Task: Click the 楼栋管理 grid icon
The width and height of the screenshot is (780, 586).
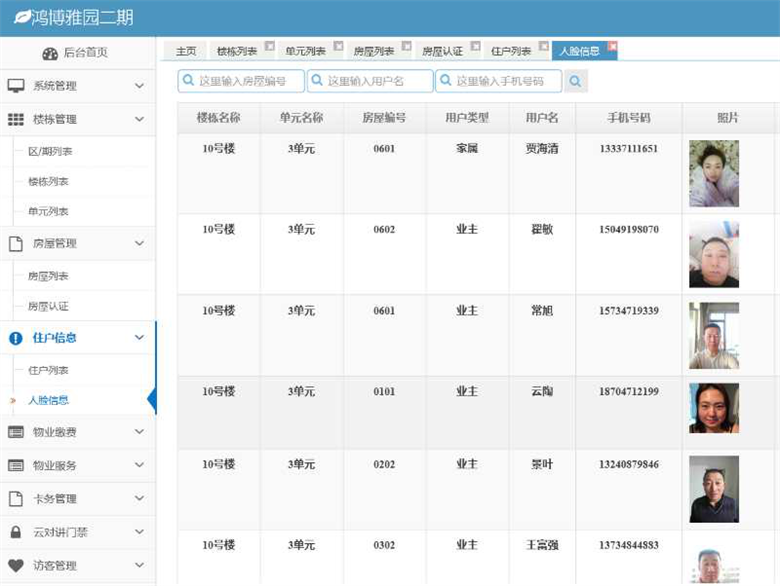Action: (16, 119)
